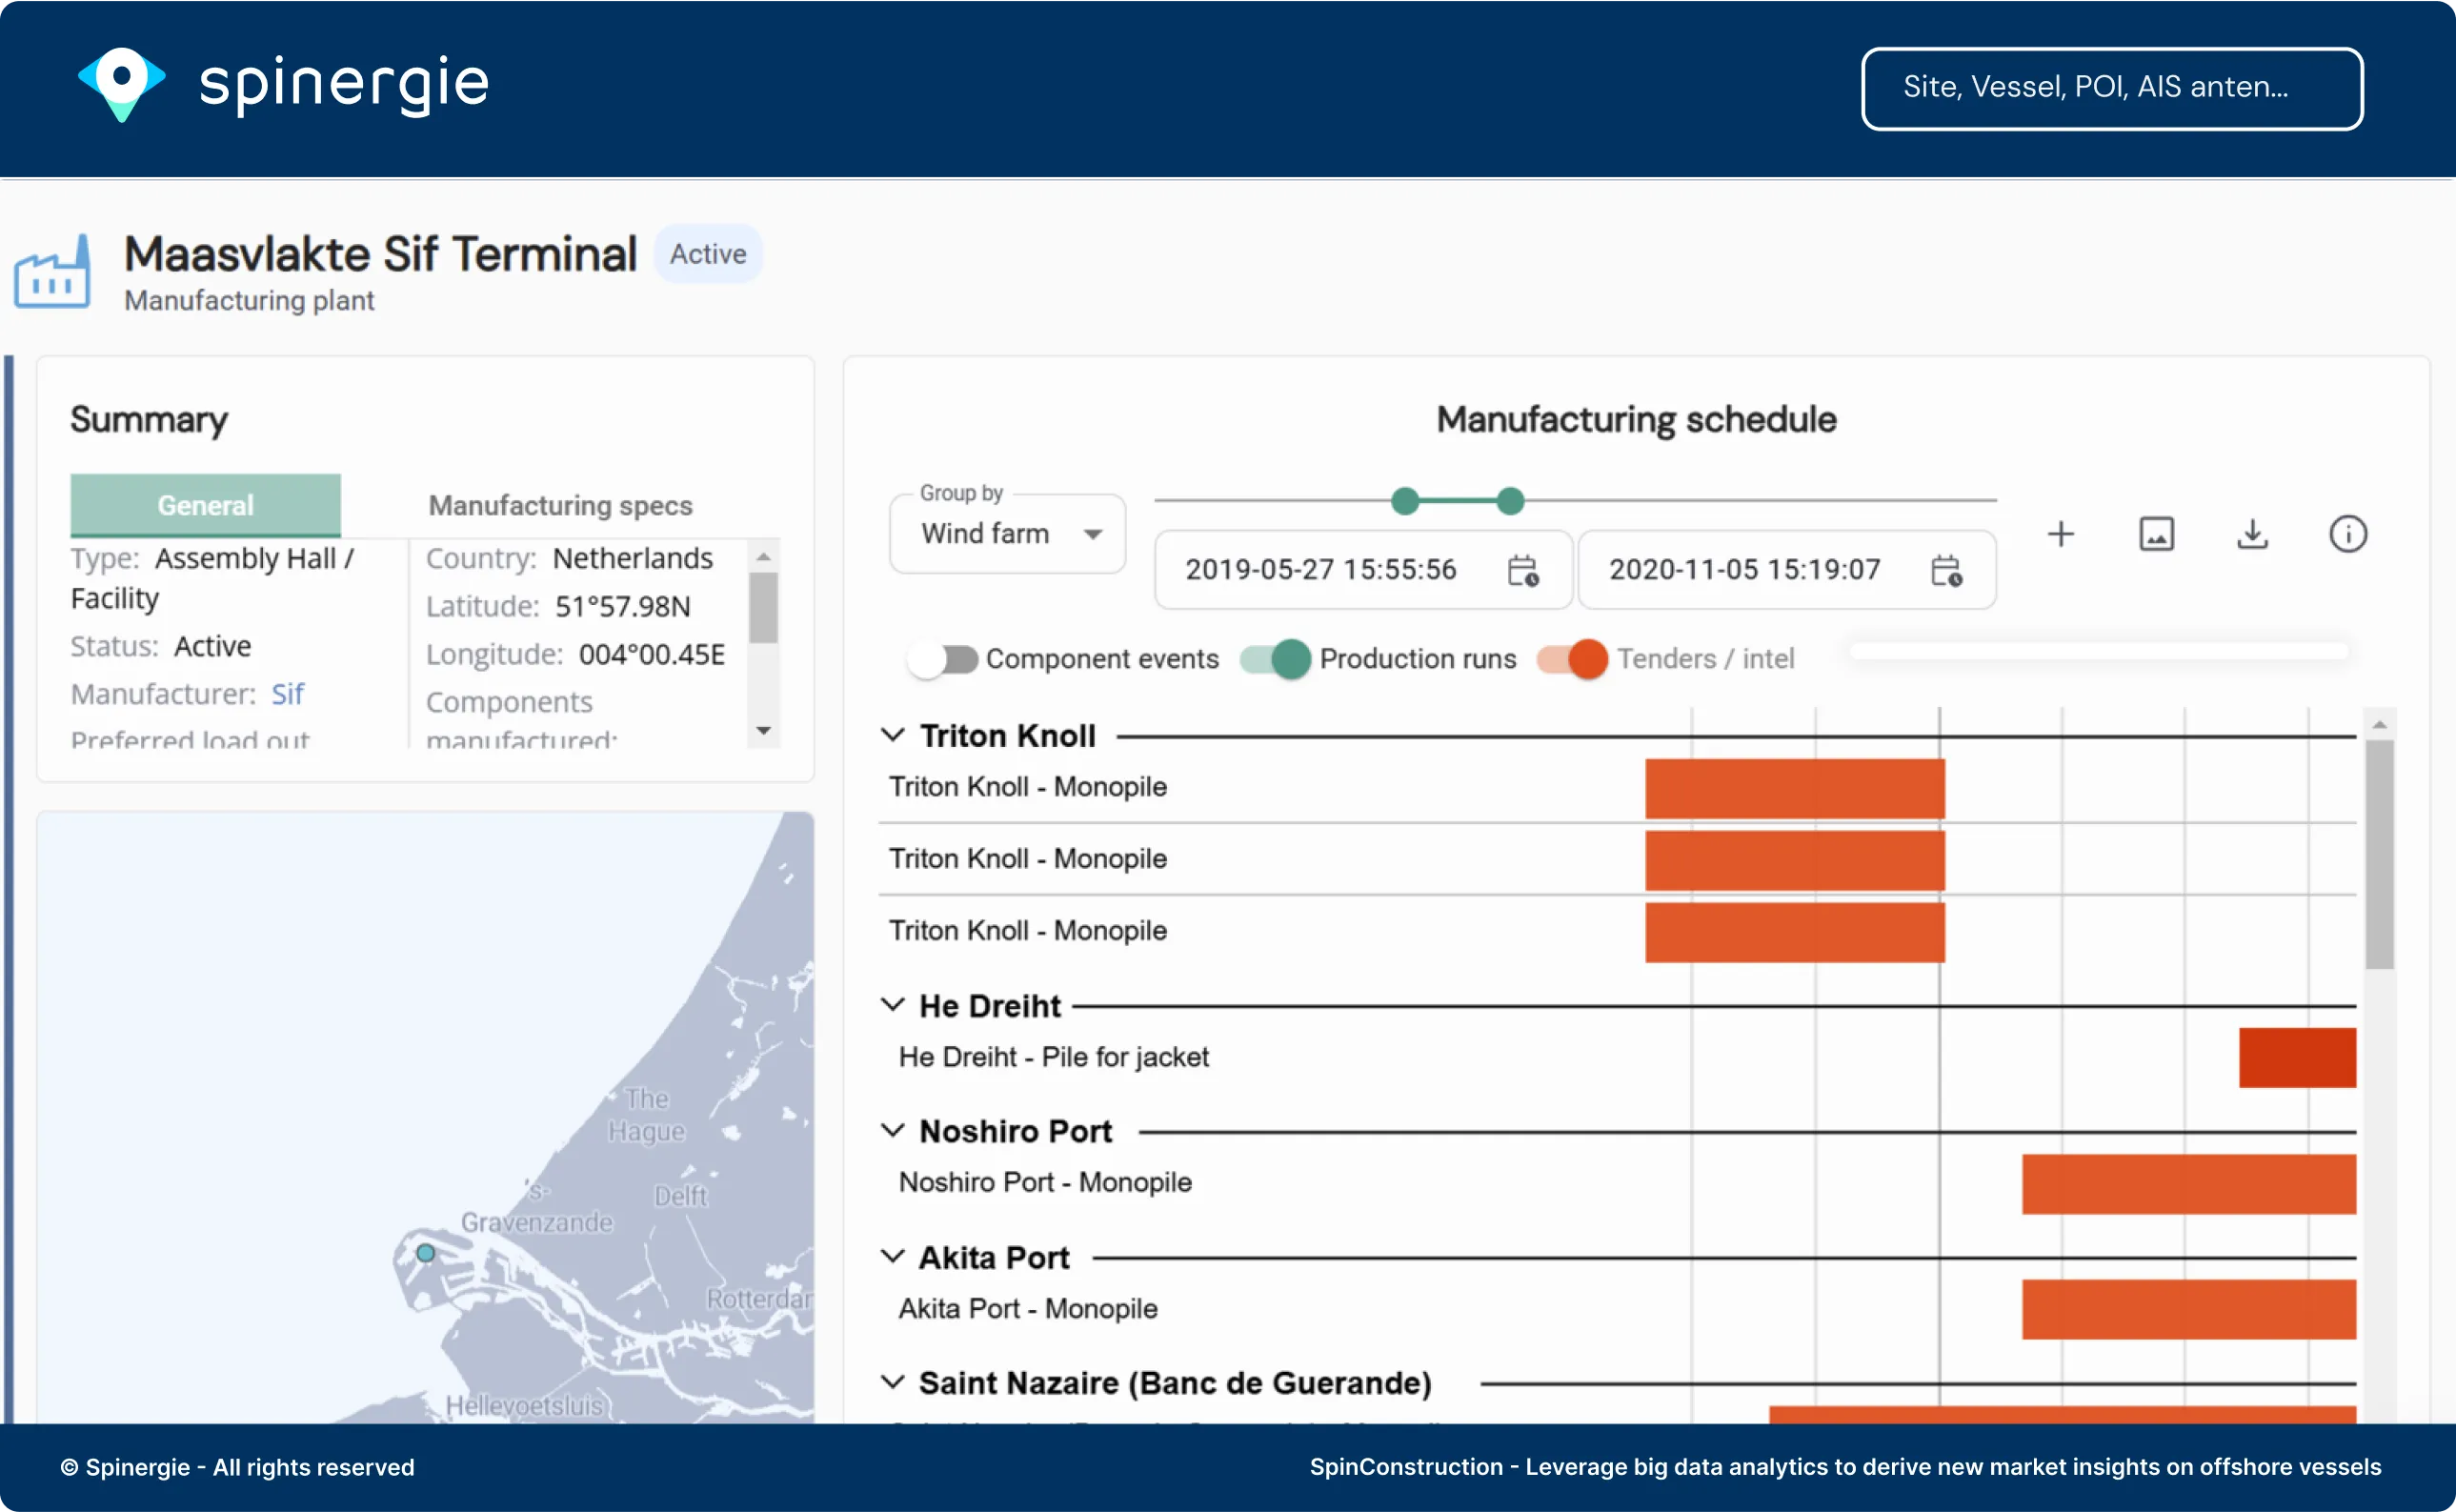Click the end date field 2020-11-05
Viewport: 2456px width, 1512px height.
click(x=1787, y=570)
